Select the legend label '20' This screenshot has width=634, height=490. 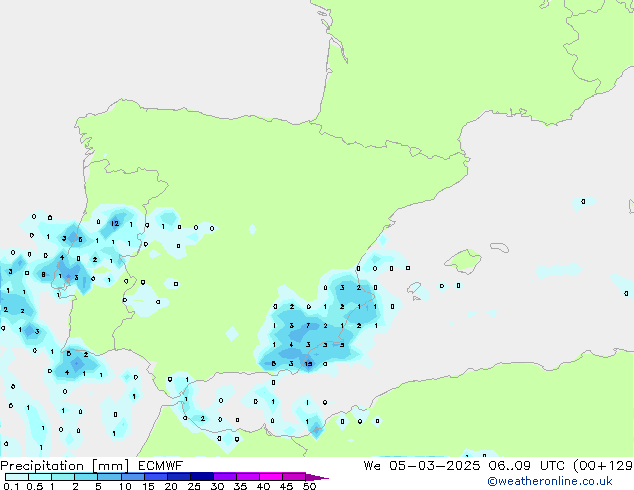tap(171, 486)
